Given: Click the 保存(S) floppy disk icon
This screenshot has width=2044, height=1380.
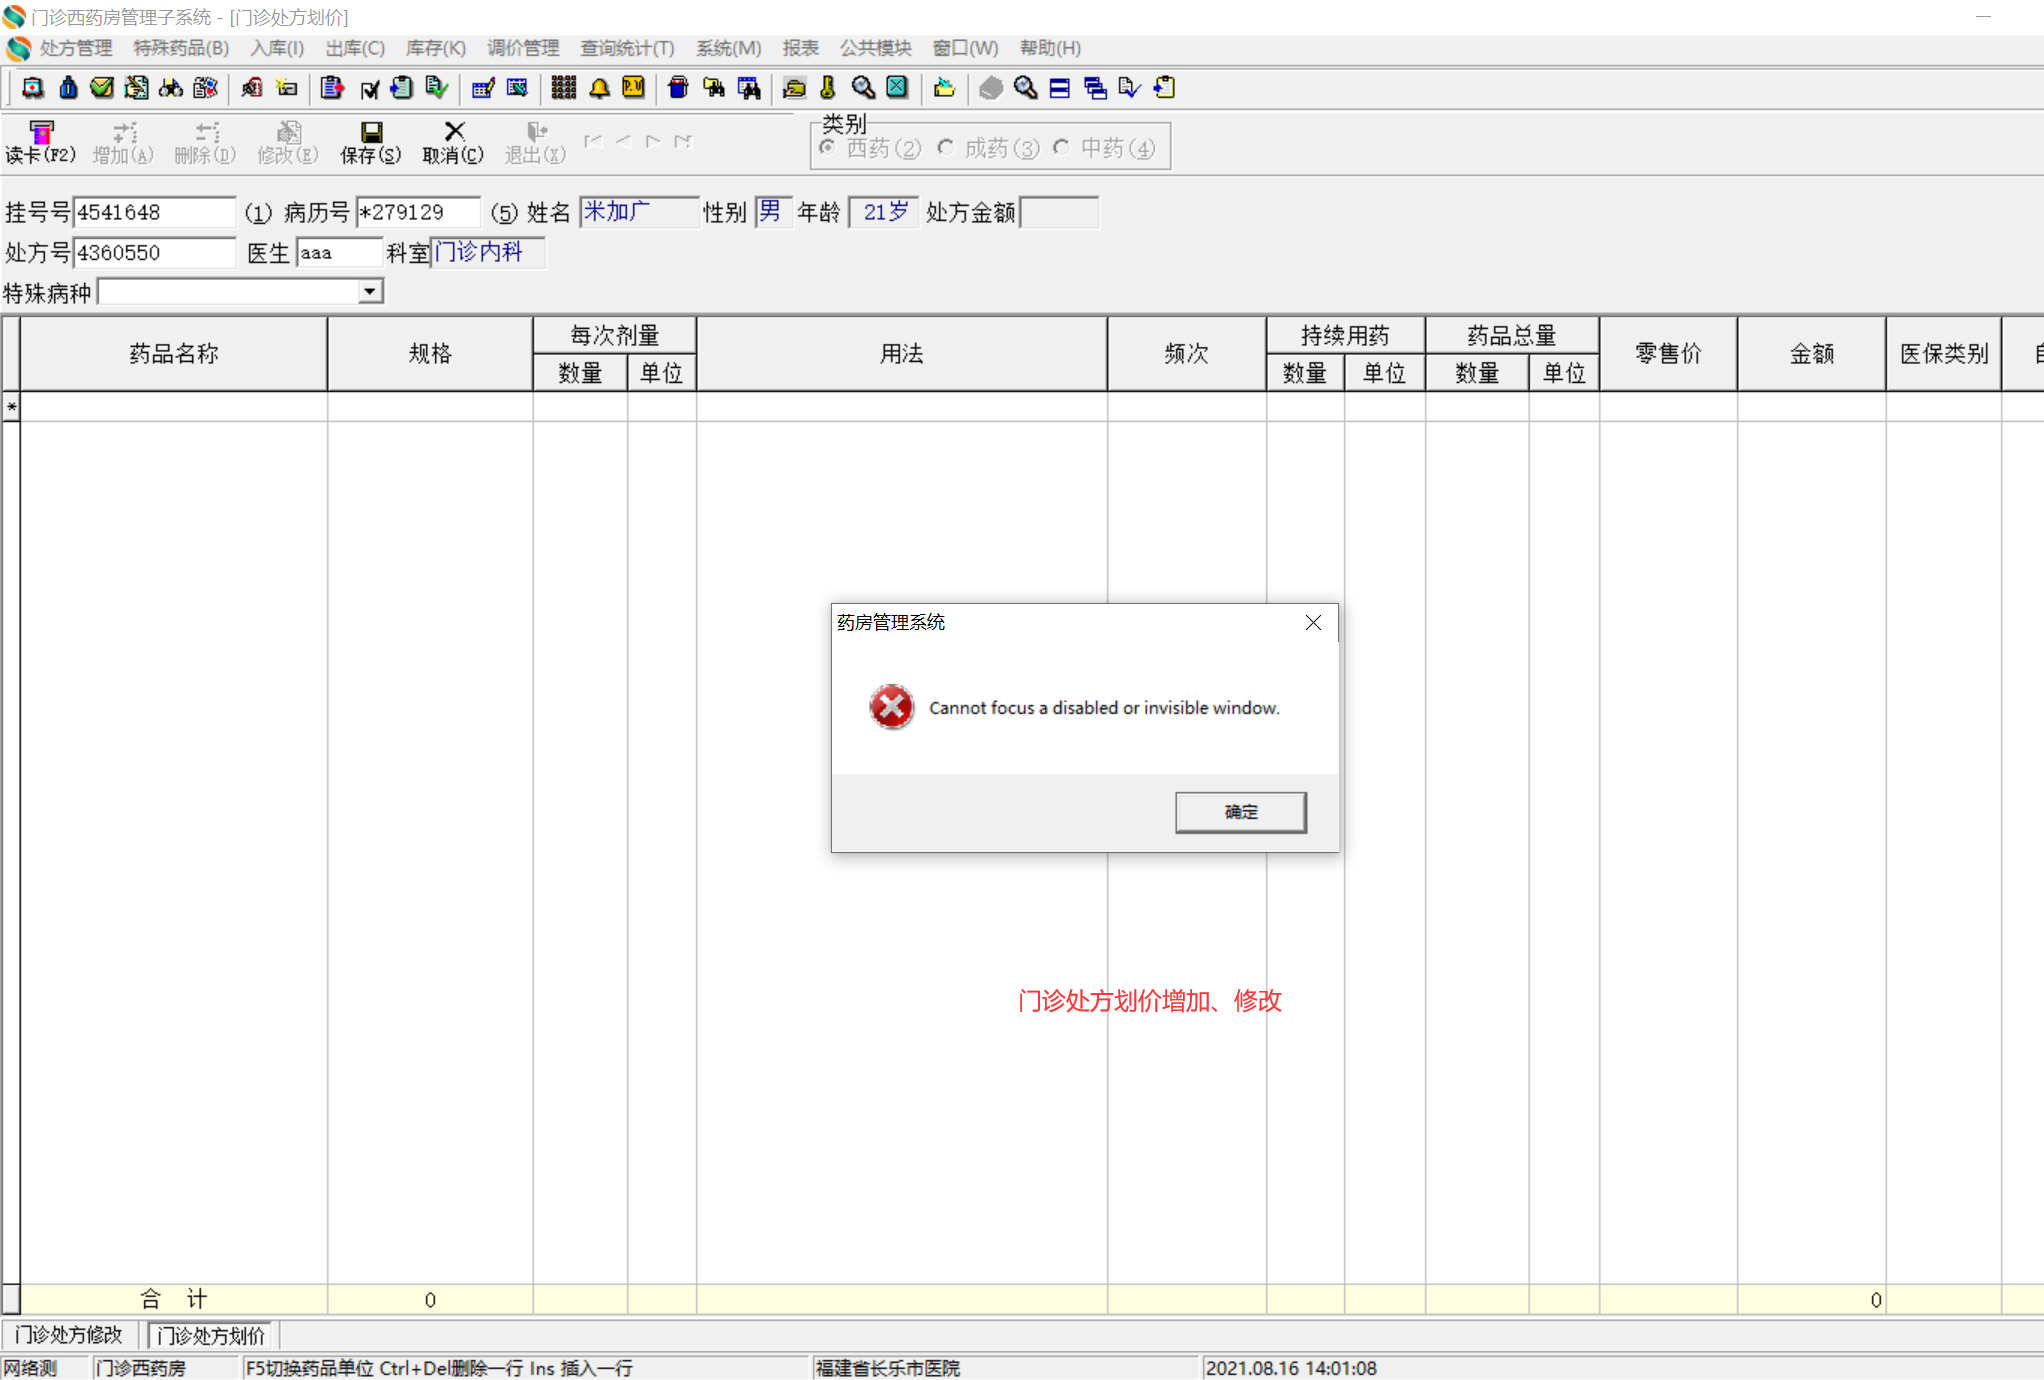Looking at the screenshot, I should point(371,133).
